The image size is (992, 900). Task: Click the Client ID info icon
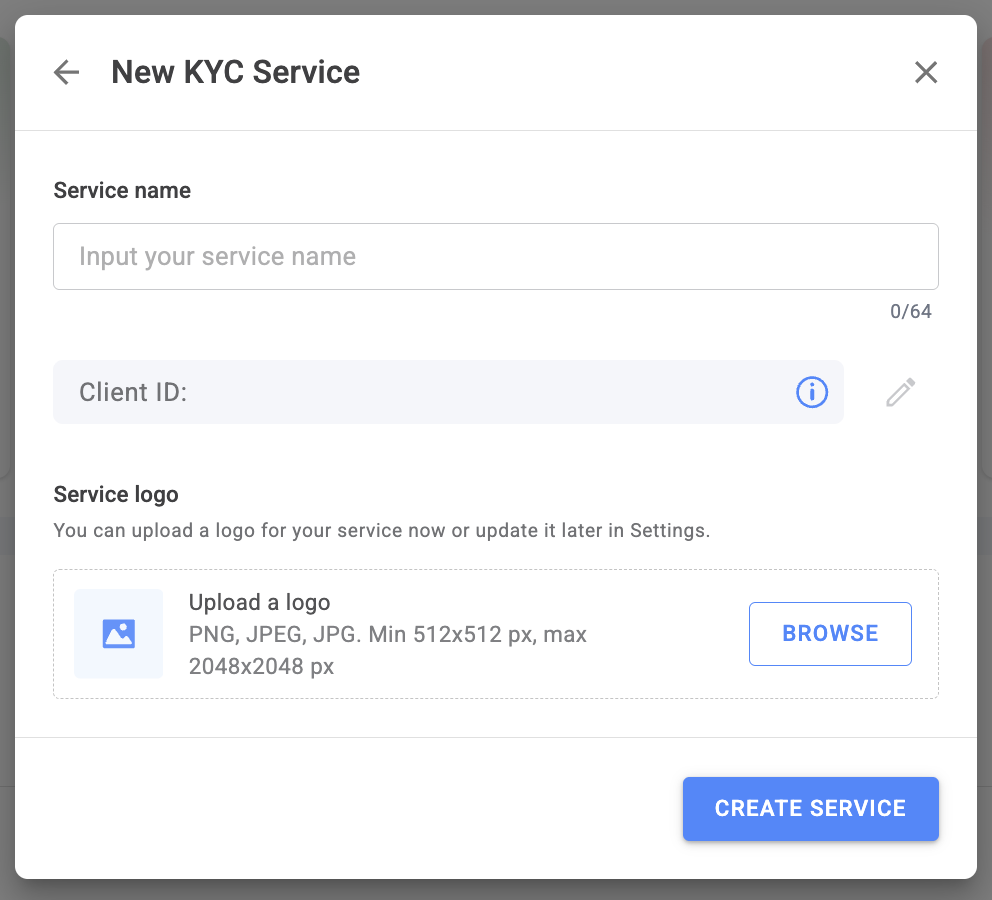coord(811,392)
